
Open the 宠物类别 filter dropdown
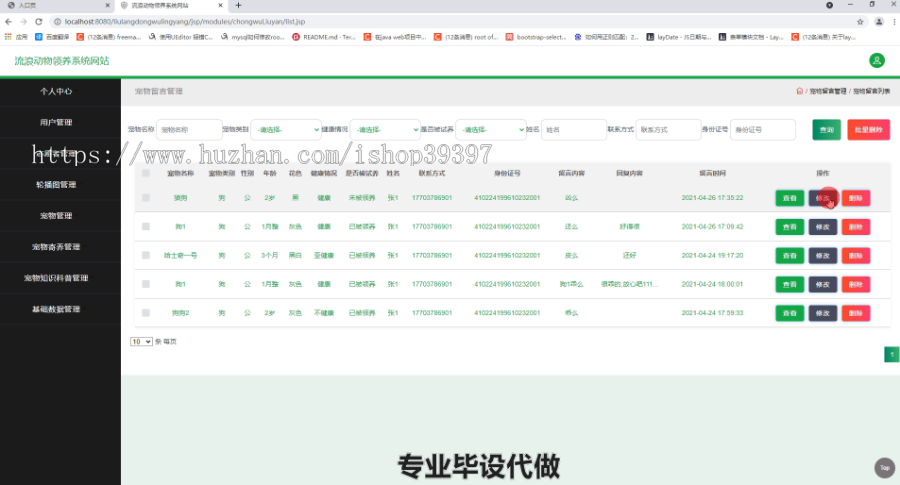click(286, 130)
